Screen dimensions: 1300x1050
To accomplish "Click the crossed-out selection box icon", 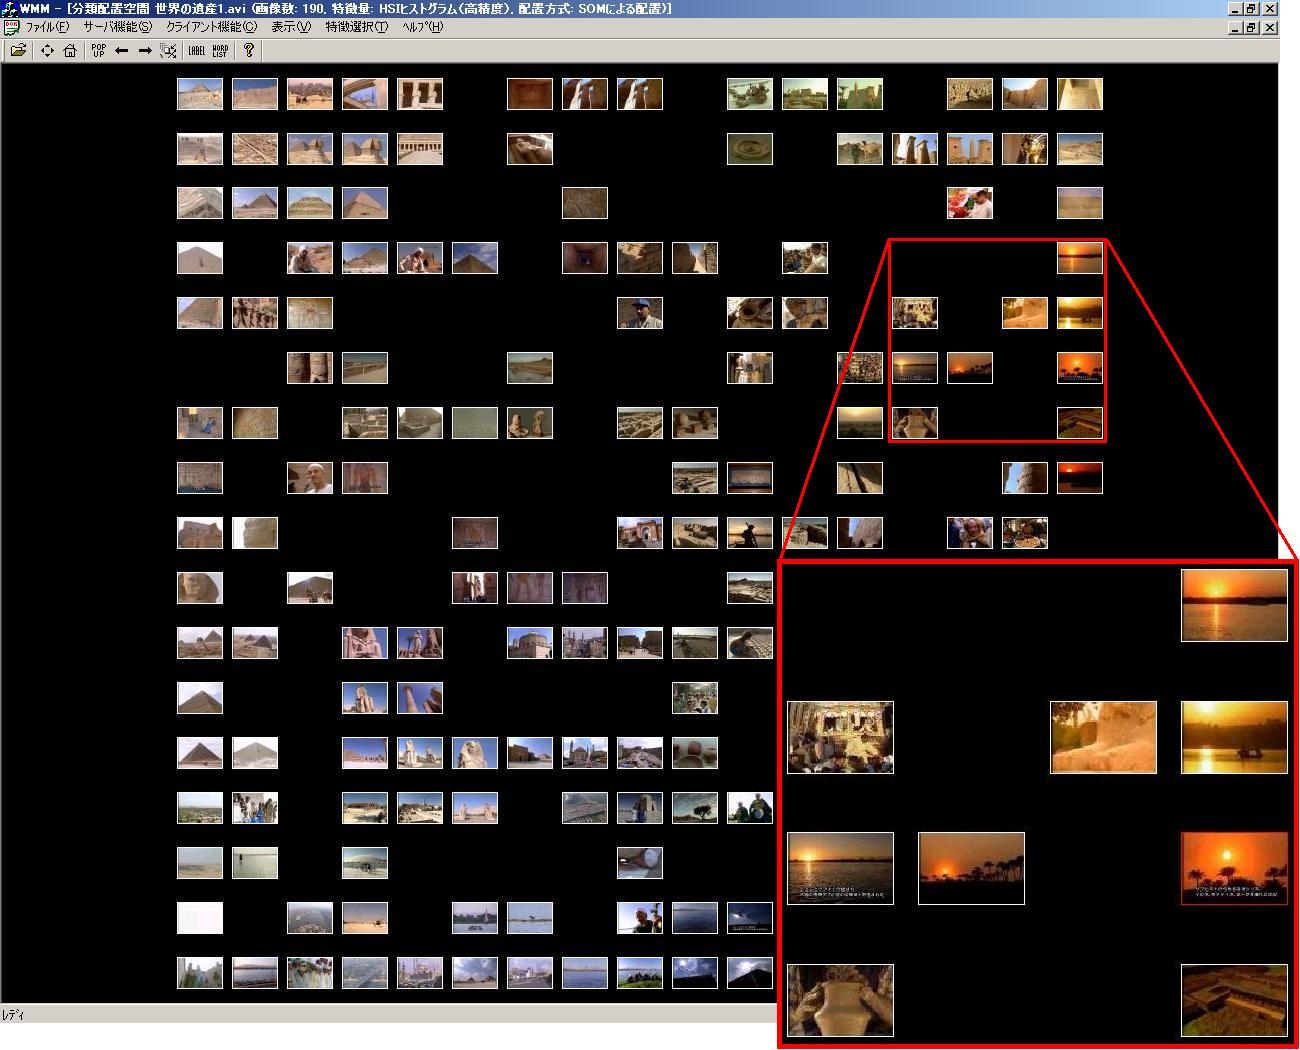I will tap(169, 50).
